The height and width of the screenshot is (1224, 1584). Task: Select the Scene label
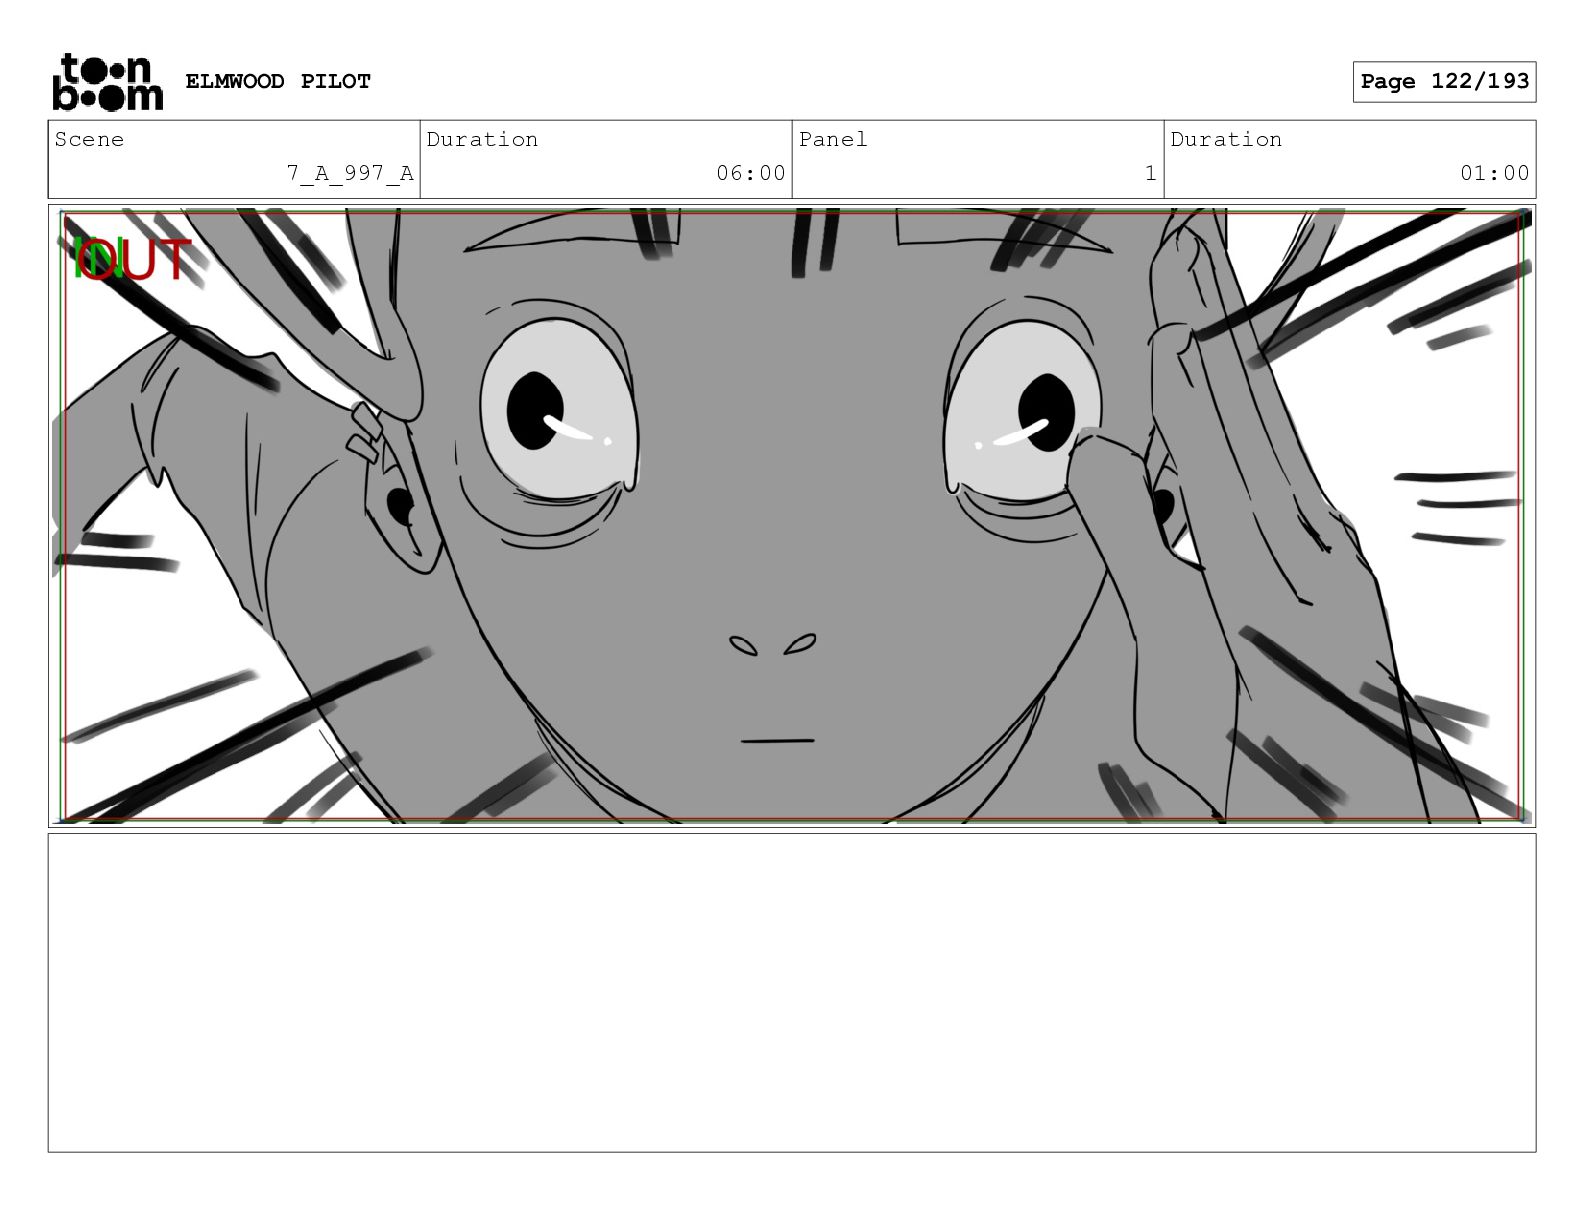[89, 139]
